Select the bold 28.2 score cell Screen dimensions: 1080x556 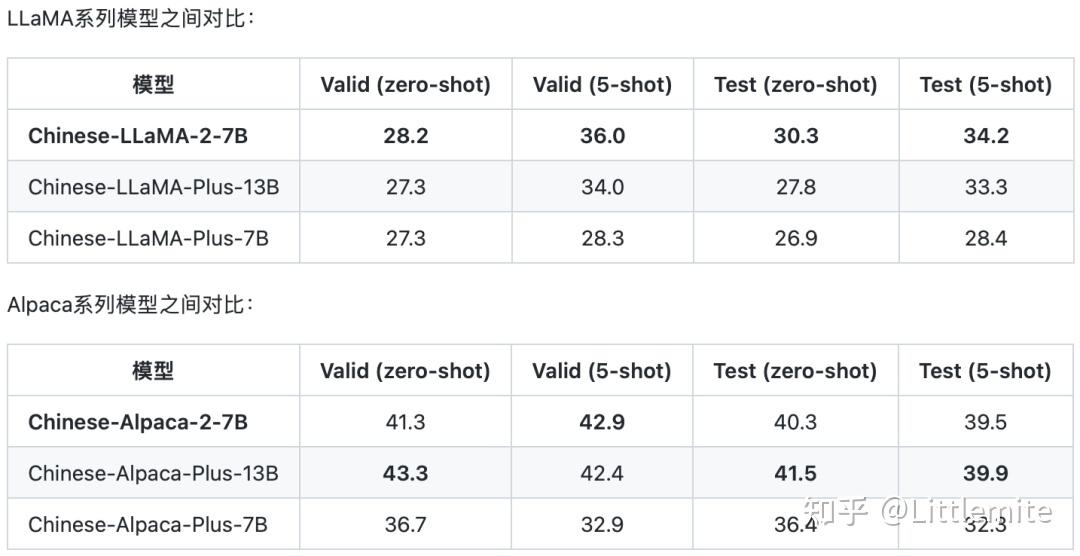[x=405, y=136]
